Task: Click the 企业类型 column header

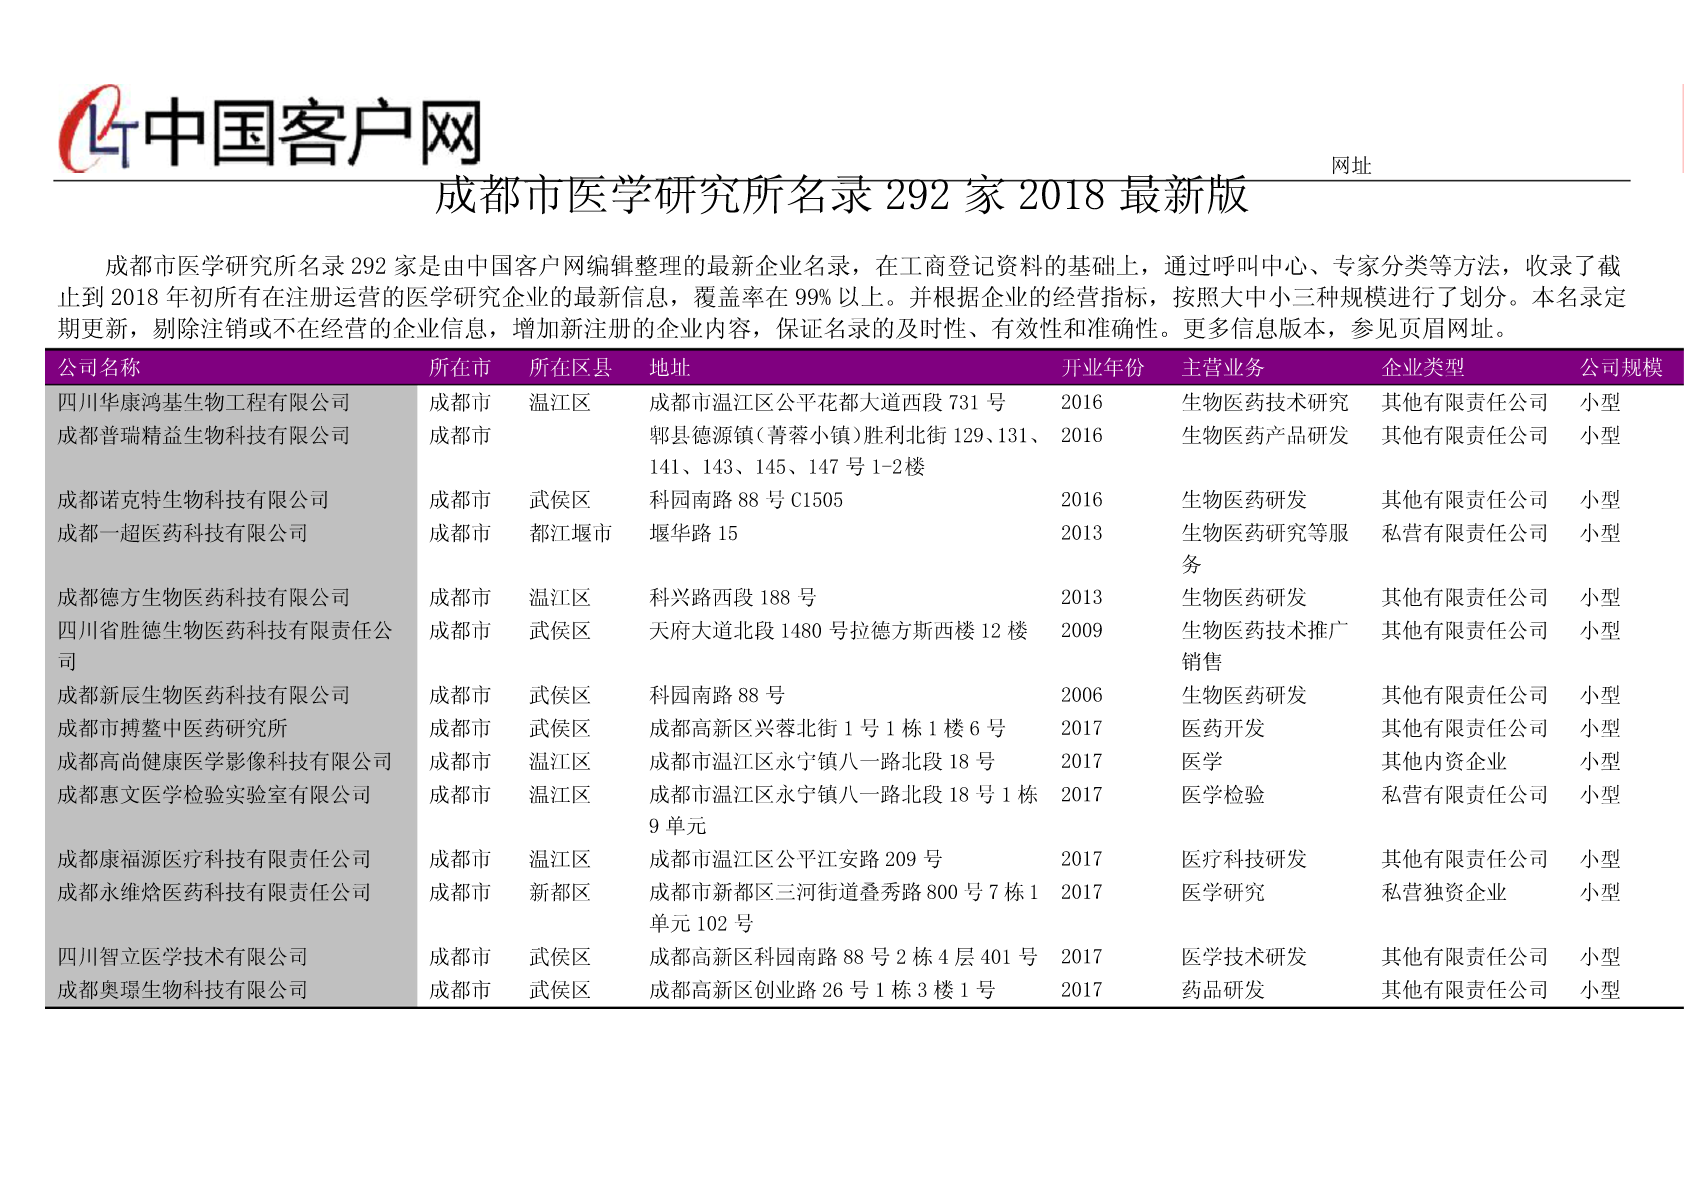Action: coord(1423,368)
